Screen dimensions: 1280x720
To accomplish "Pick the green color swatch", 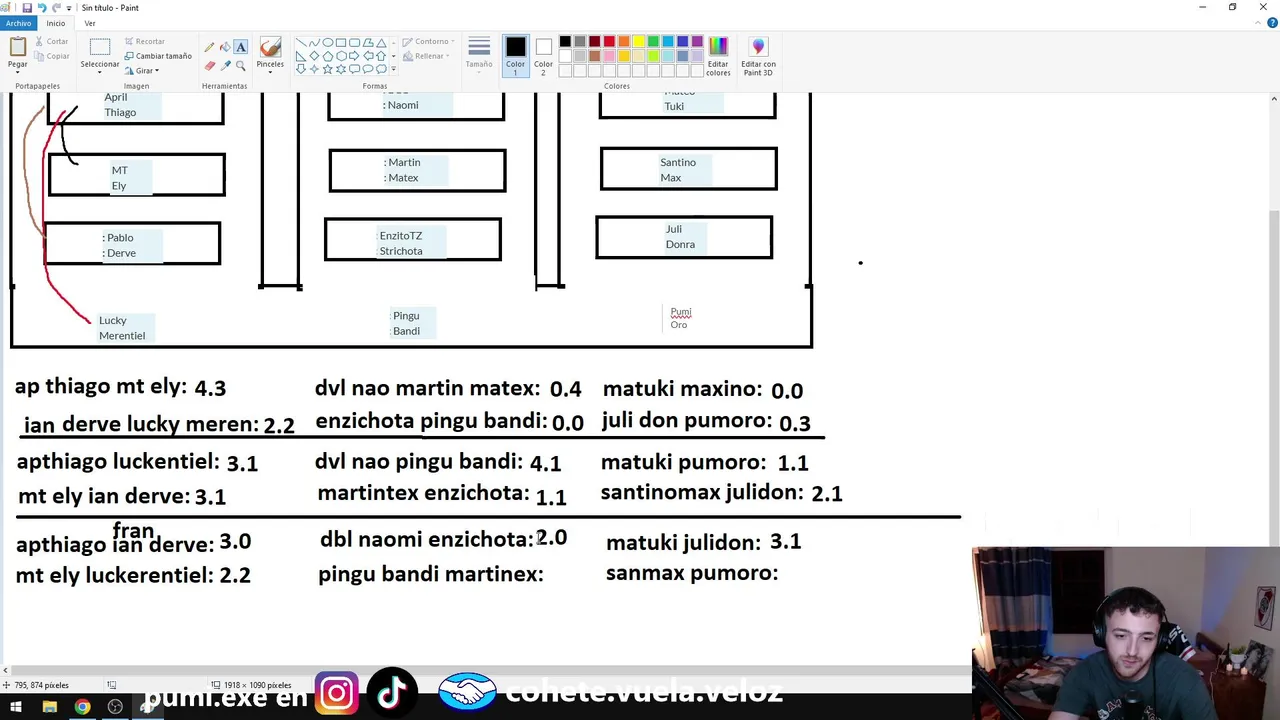I will tap(653, 42).
